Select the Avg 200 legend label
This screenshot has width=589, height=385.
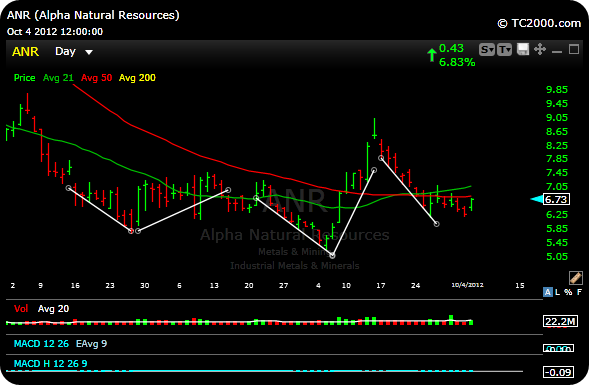pyautogui.click(x=137, y=78)
